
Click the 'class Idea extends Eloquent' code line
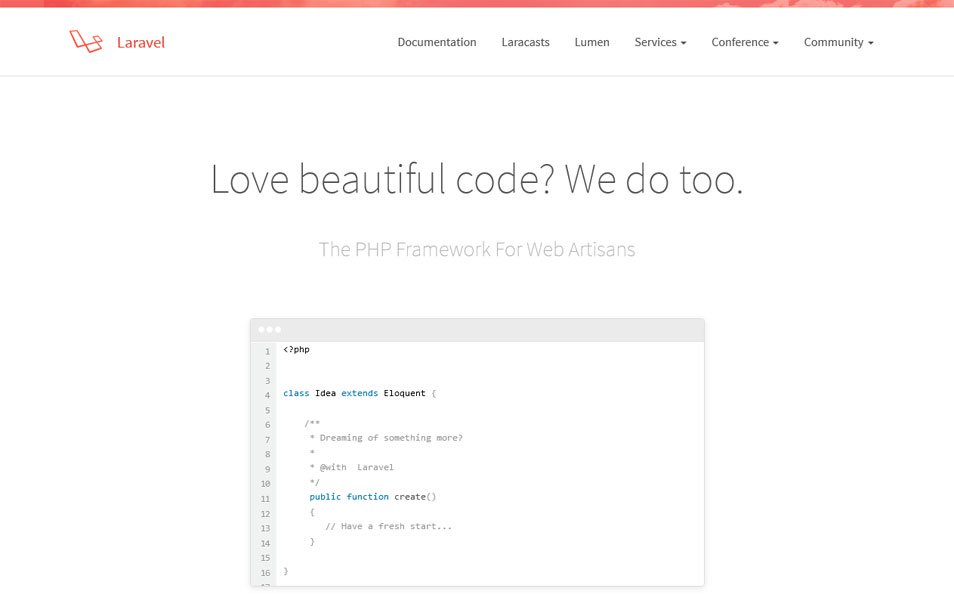pyautogui.click(x=360, y=393)
